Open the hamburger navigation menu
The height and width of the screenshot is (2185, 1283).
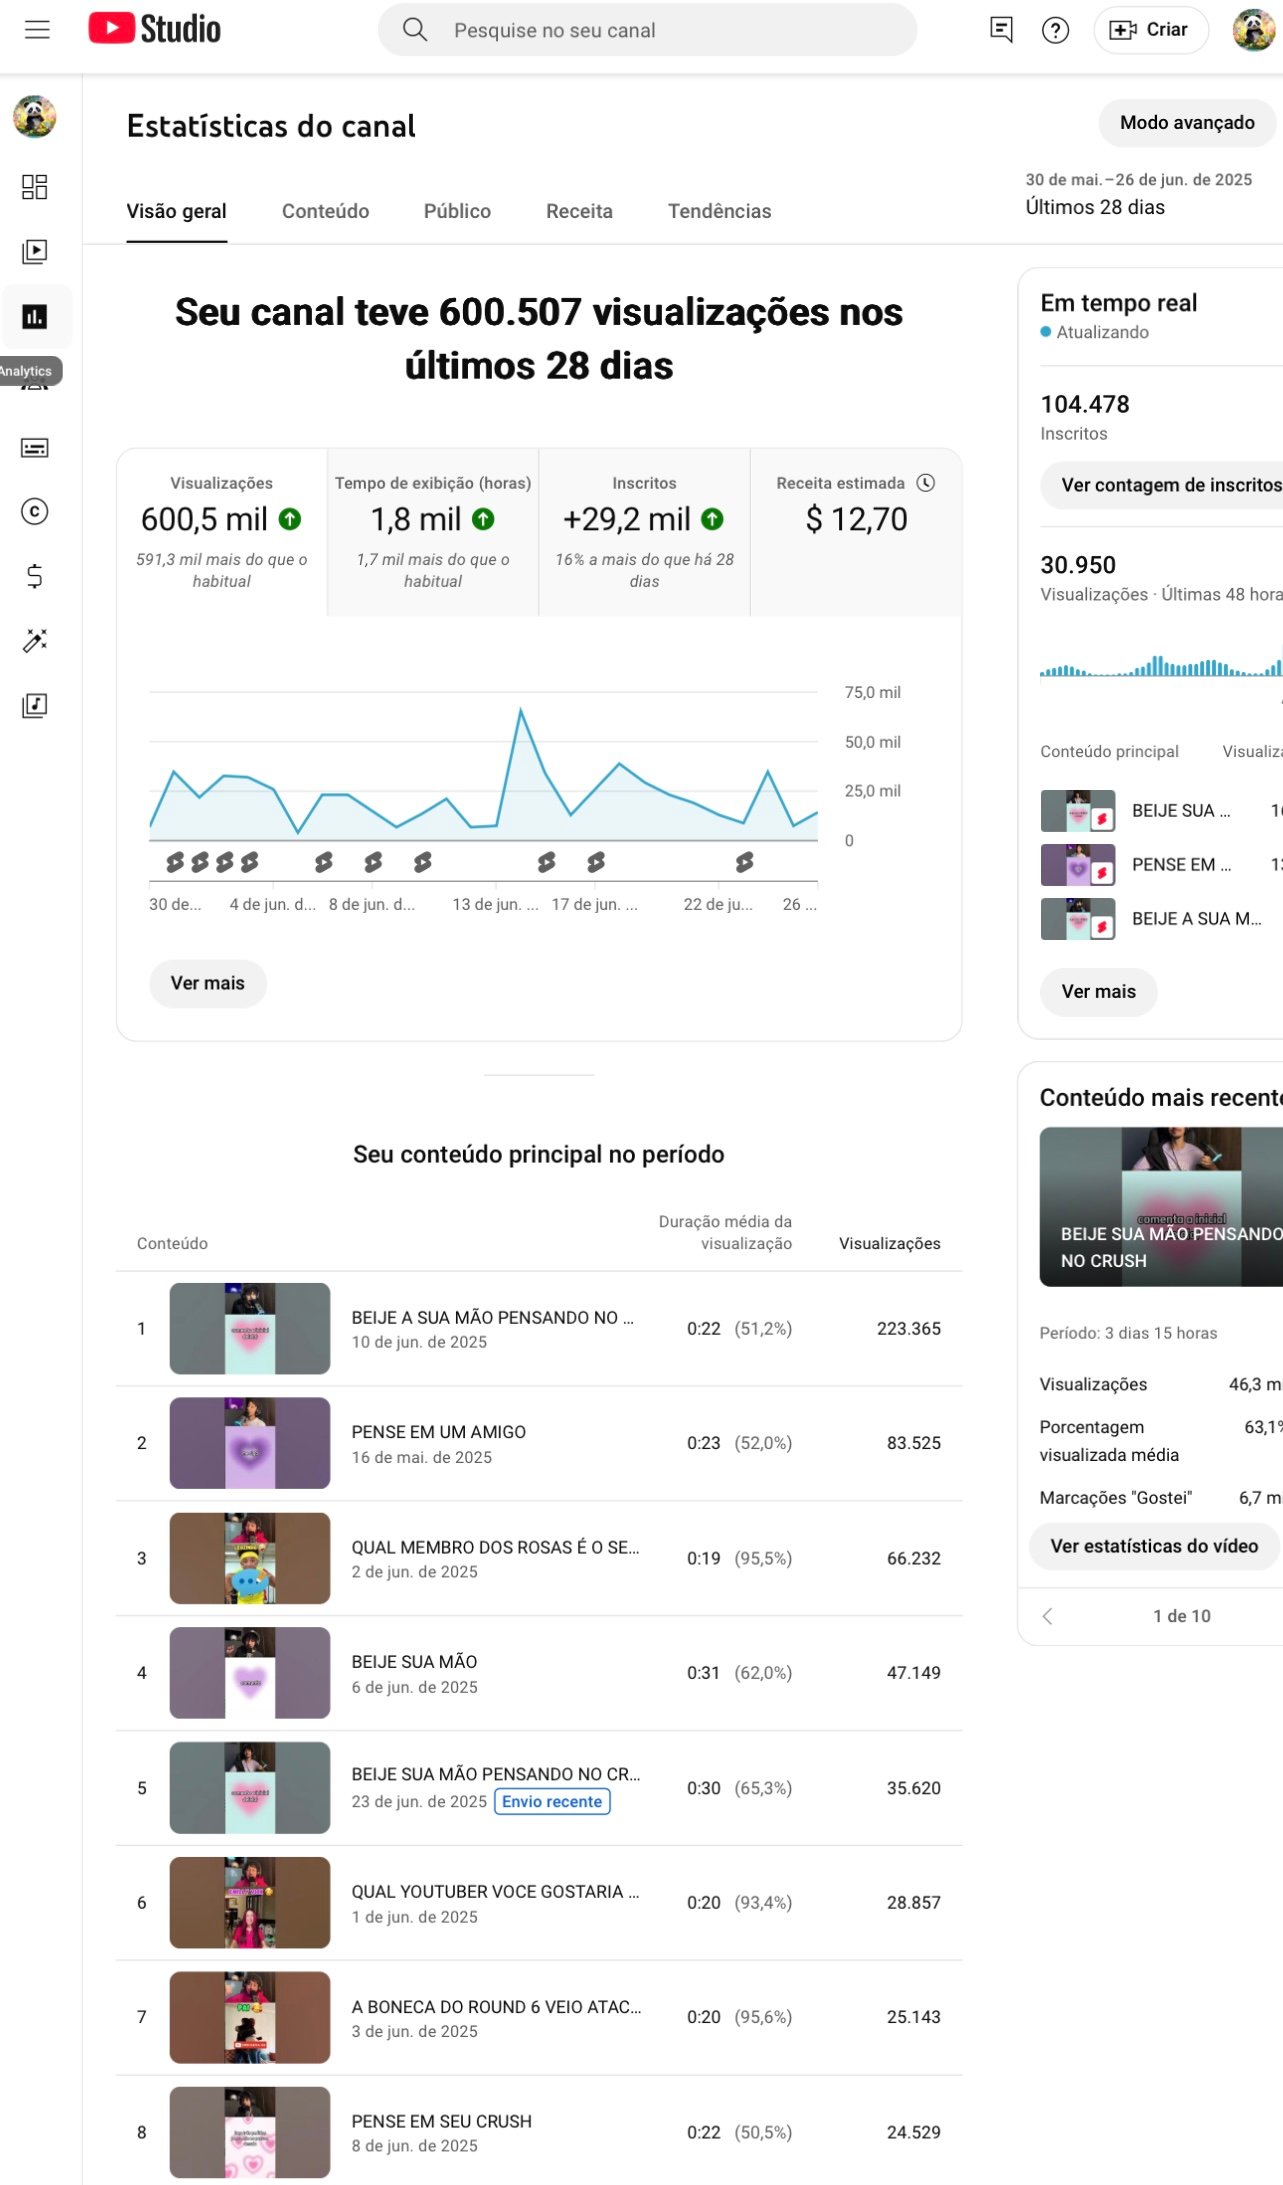pyautogui.click(x=37, y=29)
